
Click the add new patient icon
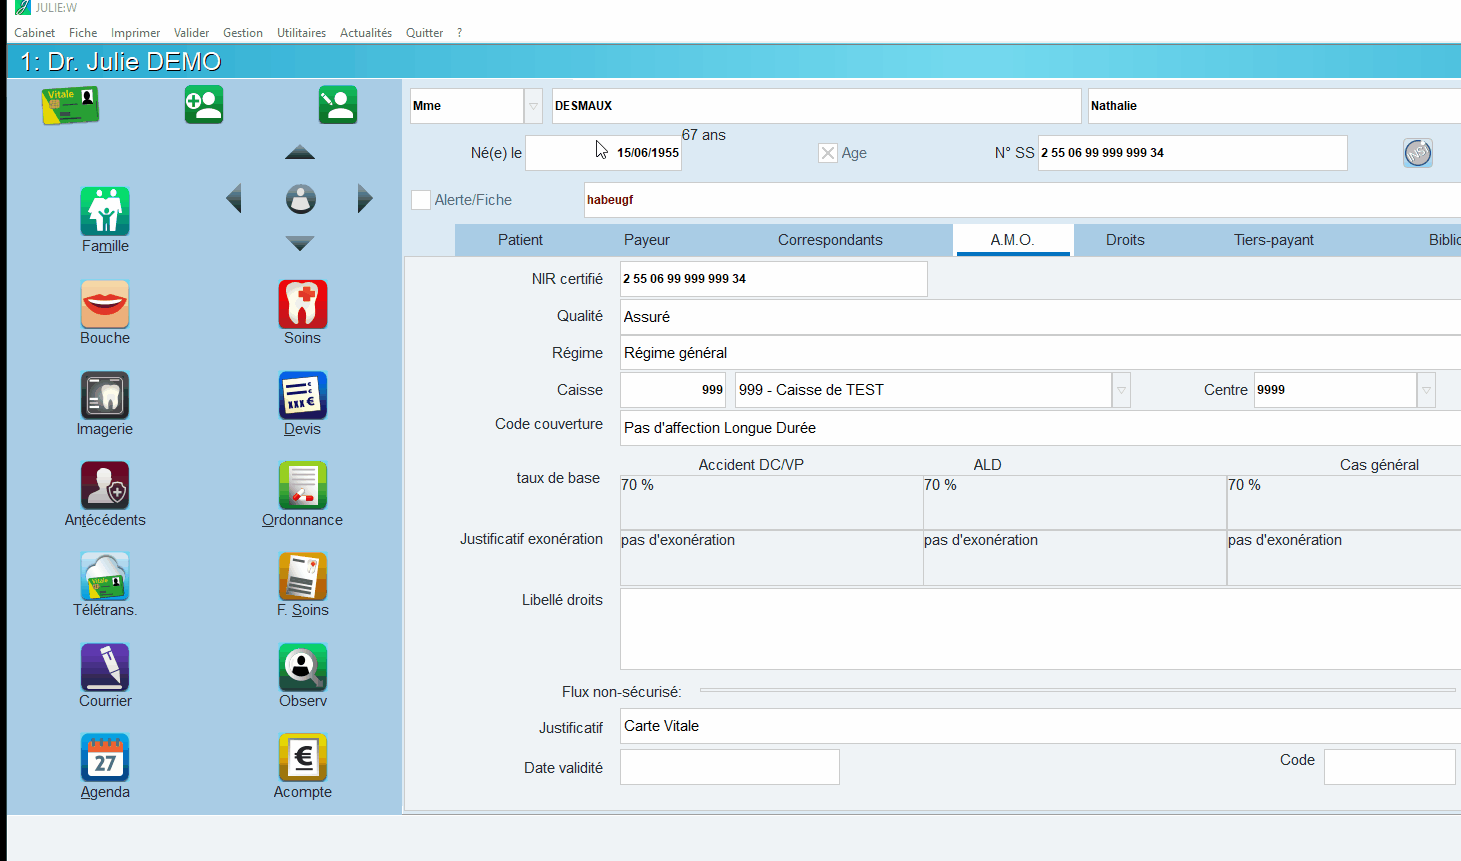click(204, 105)
